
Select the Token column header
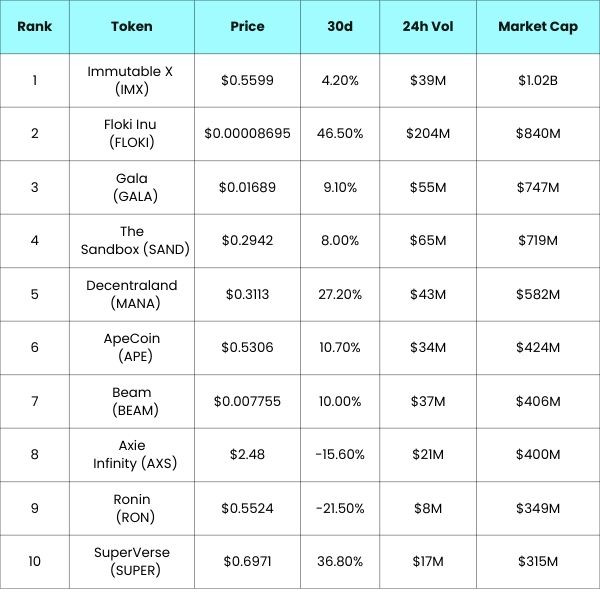point(132,26)
